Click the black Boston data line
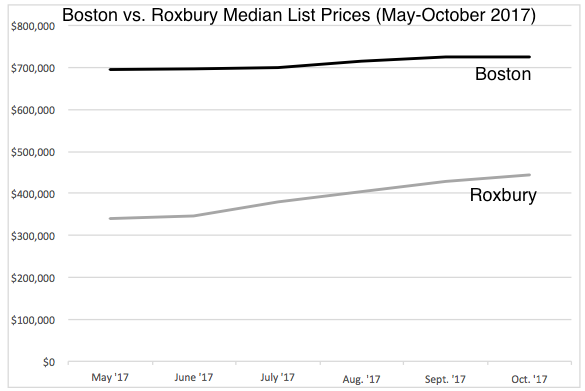 [320, 62]
